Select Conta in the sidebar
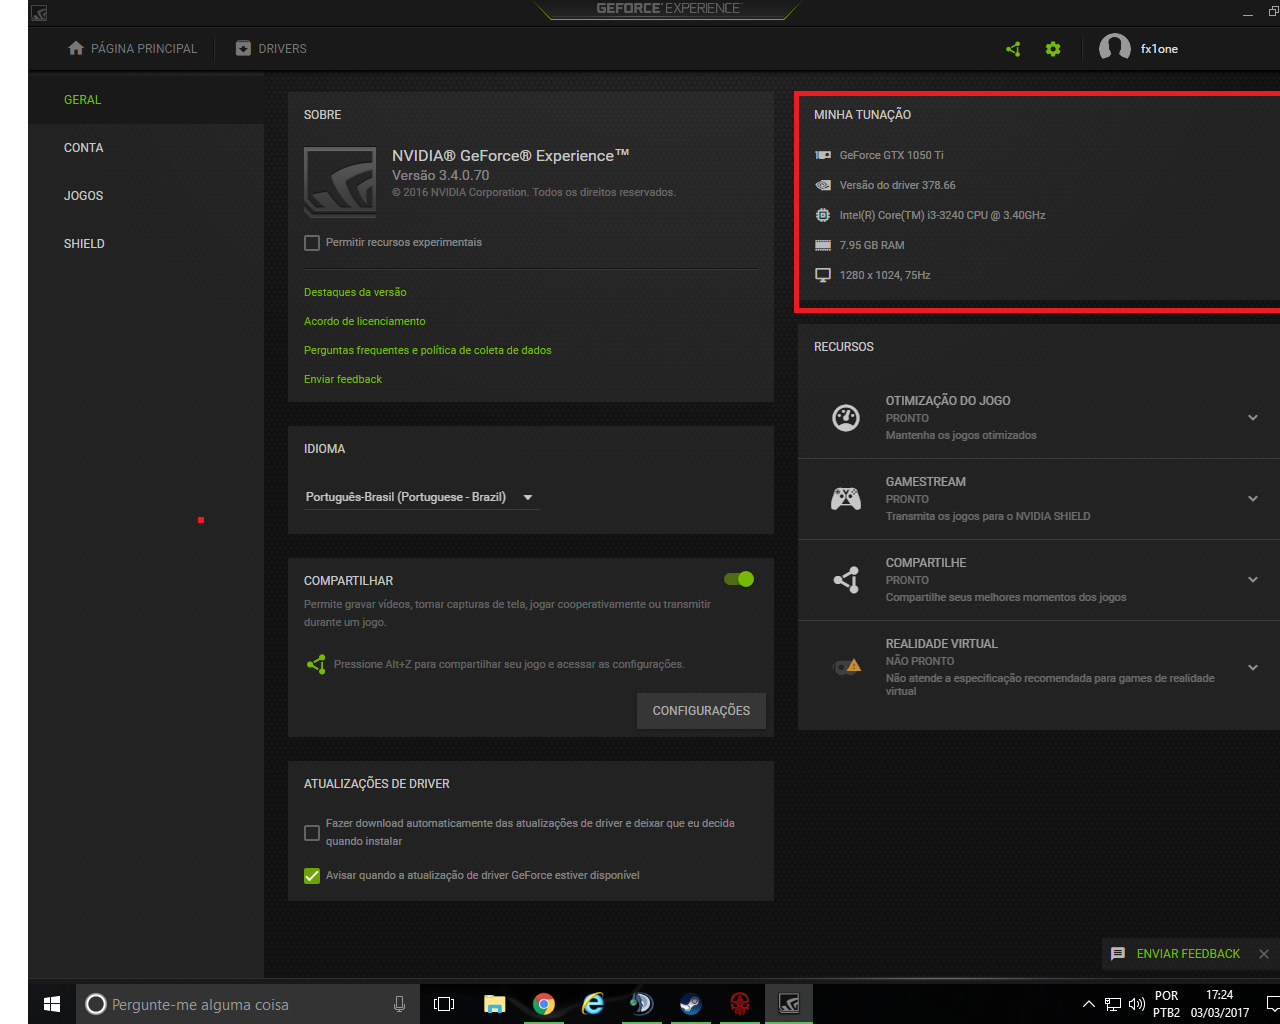Viewport: 1280px width, 1024px height. coord(146,148)
